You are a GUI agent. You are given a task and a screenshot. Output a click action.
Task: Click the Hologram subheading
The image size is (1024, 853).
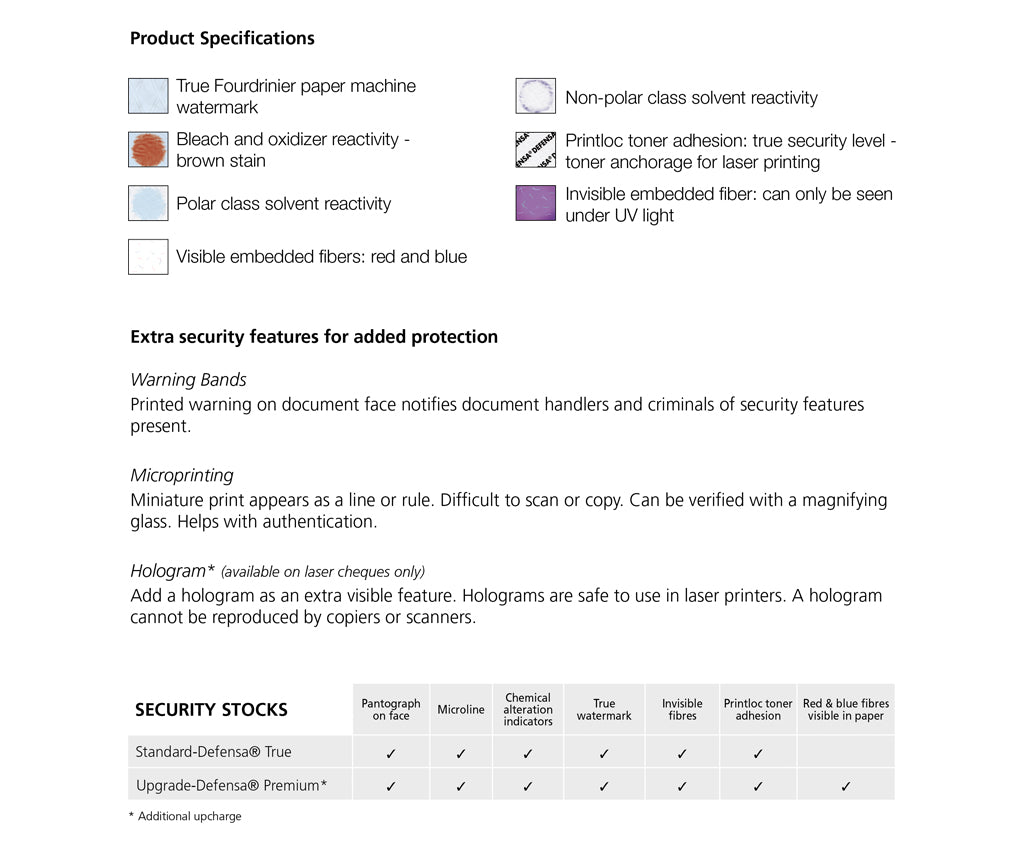pyautogui.click(x=172, y=571)
